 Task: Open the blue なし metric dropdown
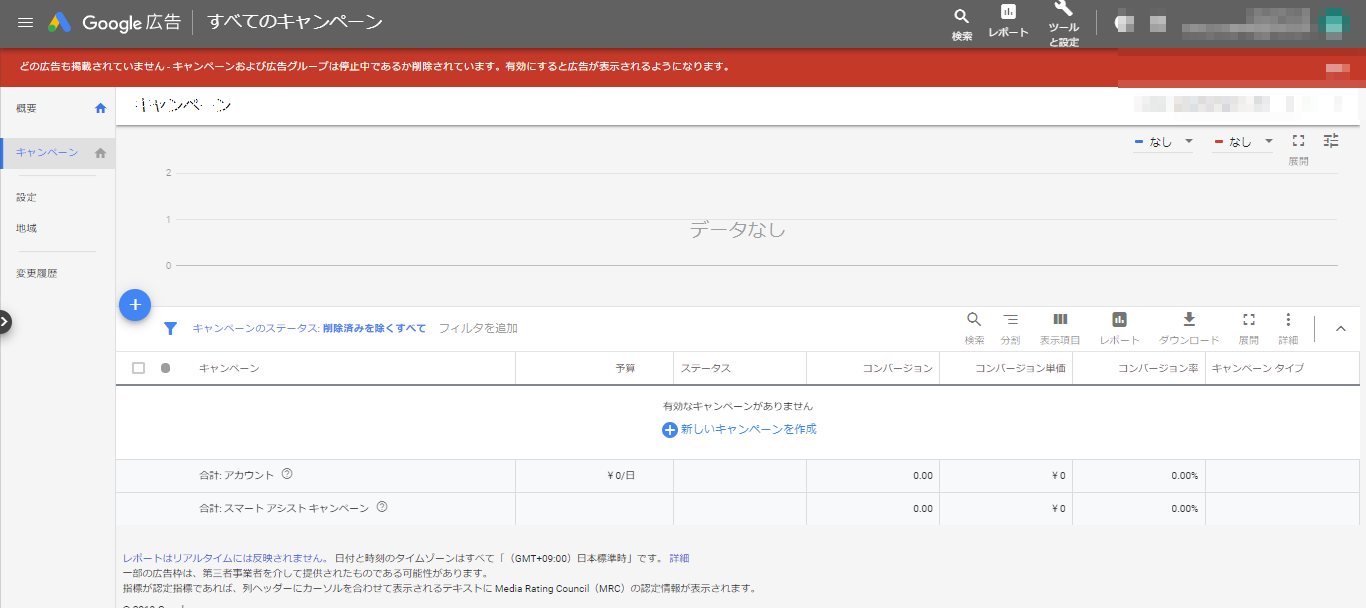1164,142
